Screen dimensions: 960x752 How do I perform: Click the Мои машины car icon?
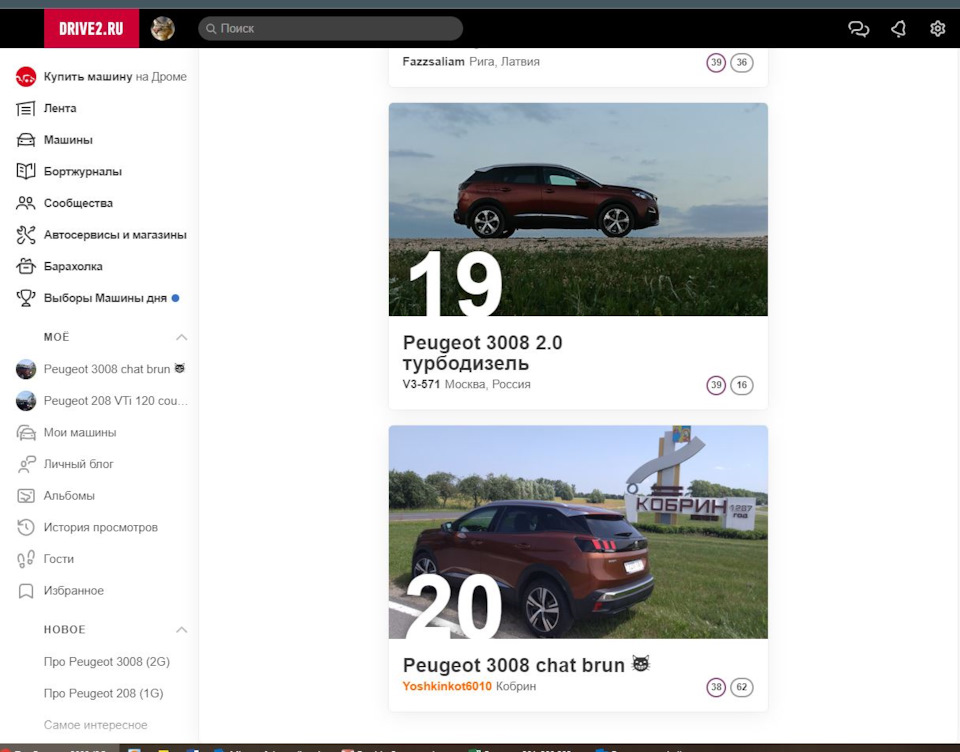26,432
